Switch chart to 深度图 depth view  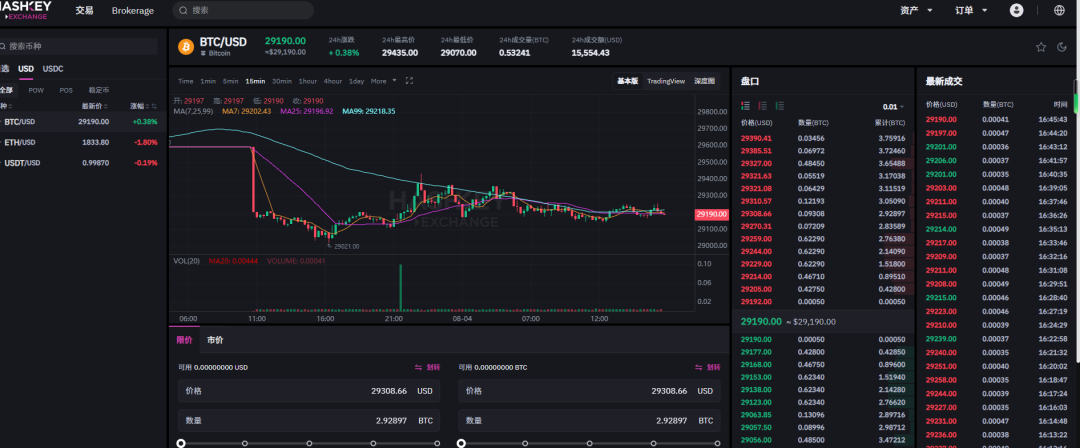[x=704, y=81]
